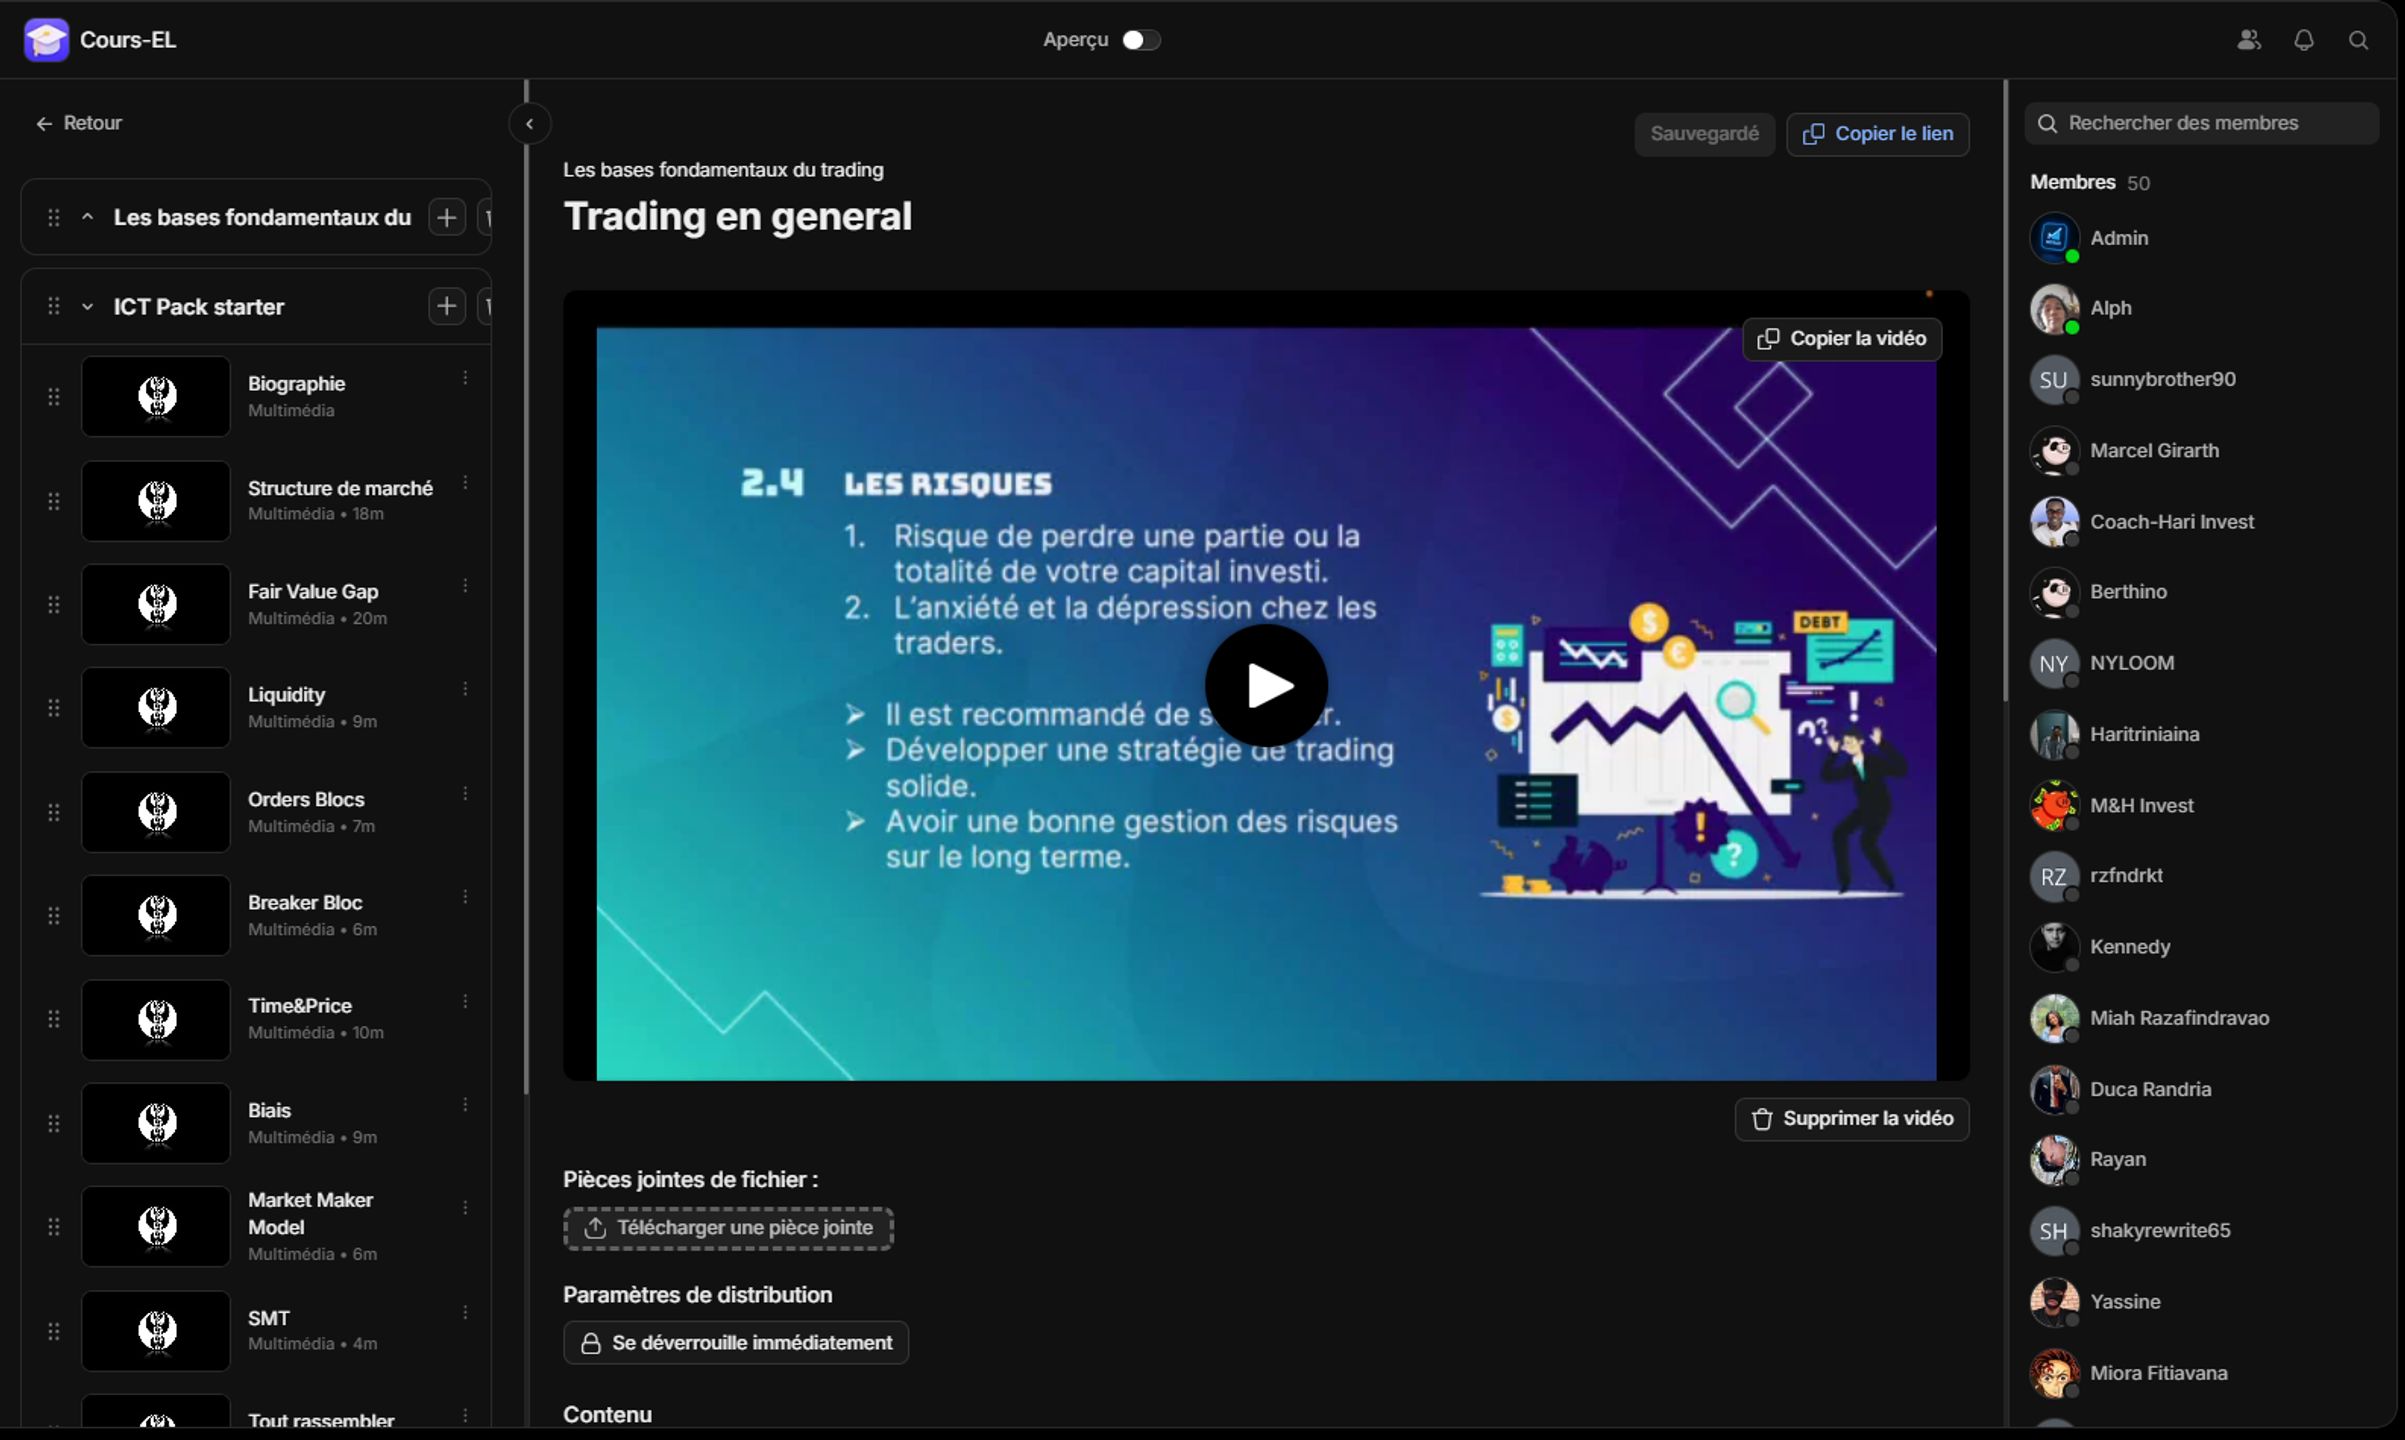2405x1440 pixels.
Task: Open the options menu for Breaker Bloc
Action: 465,897
